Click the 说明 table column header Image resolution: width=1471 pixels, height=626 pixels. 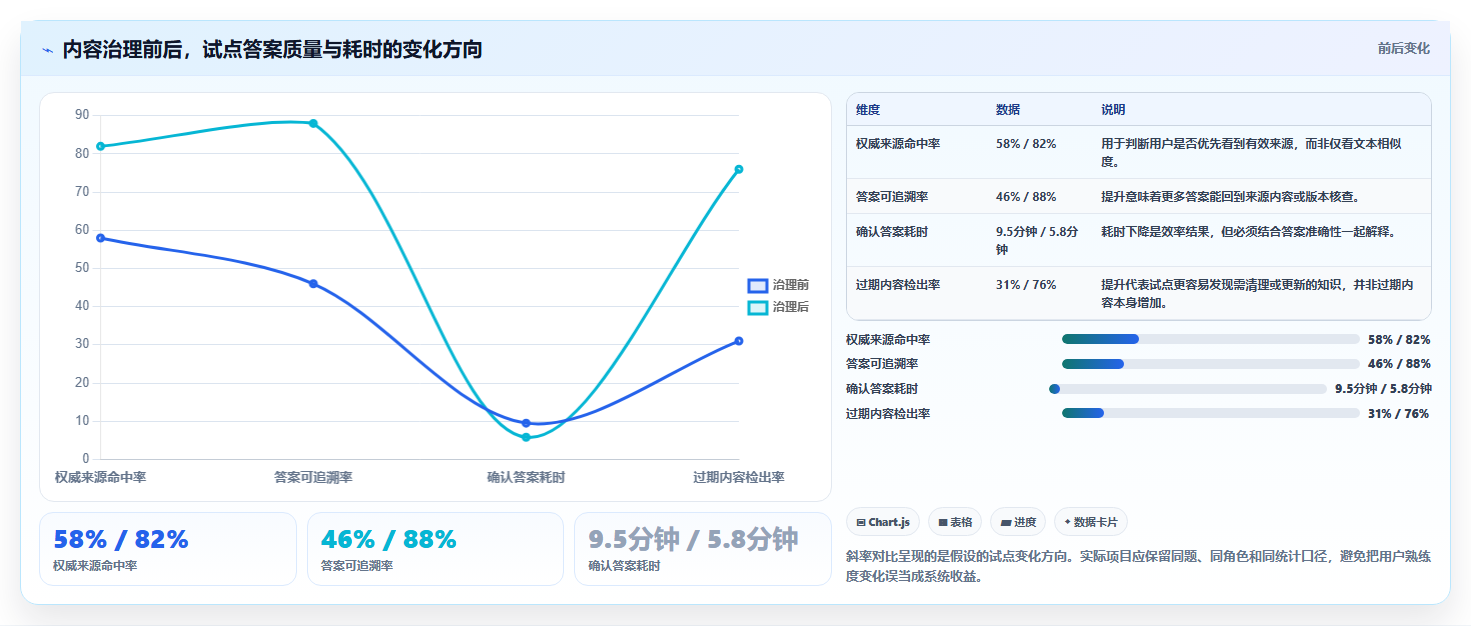pyautogui.click(x=1113, y=110)
